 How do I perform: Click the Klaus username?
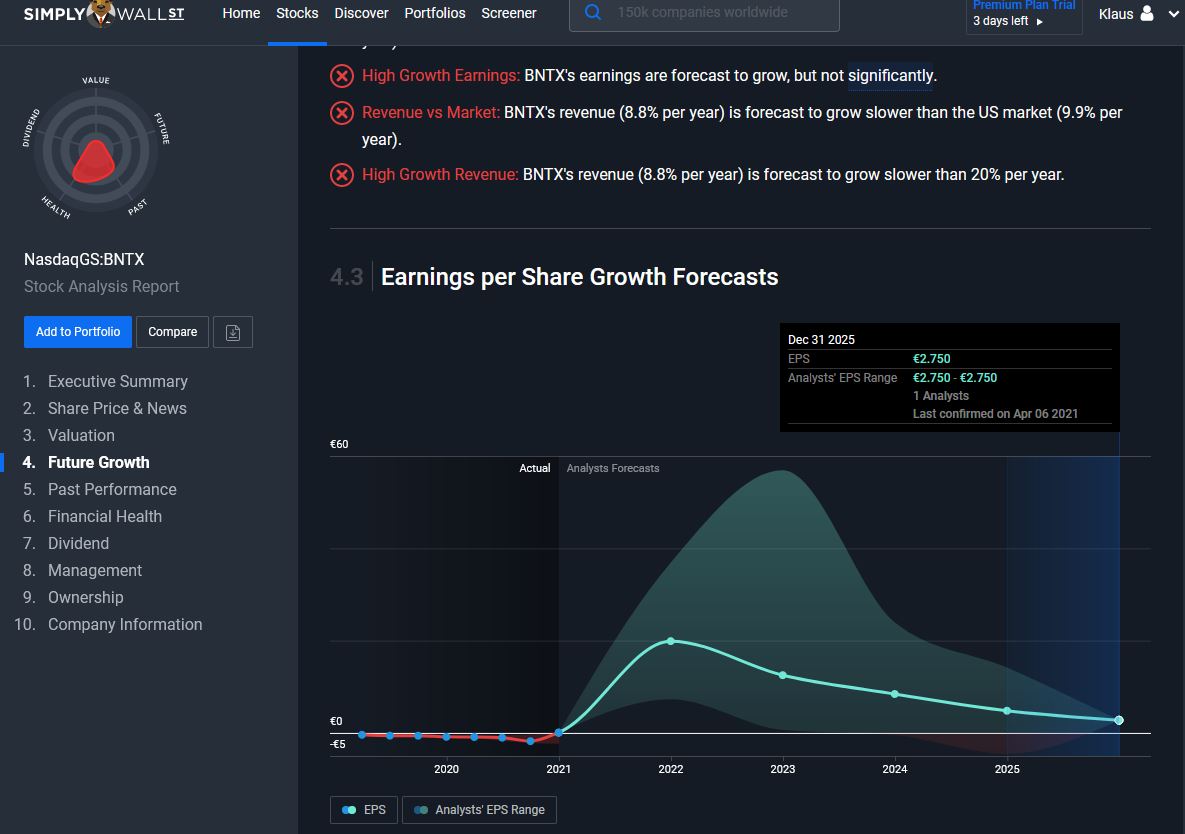(1115, 14)
